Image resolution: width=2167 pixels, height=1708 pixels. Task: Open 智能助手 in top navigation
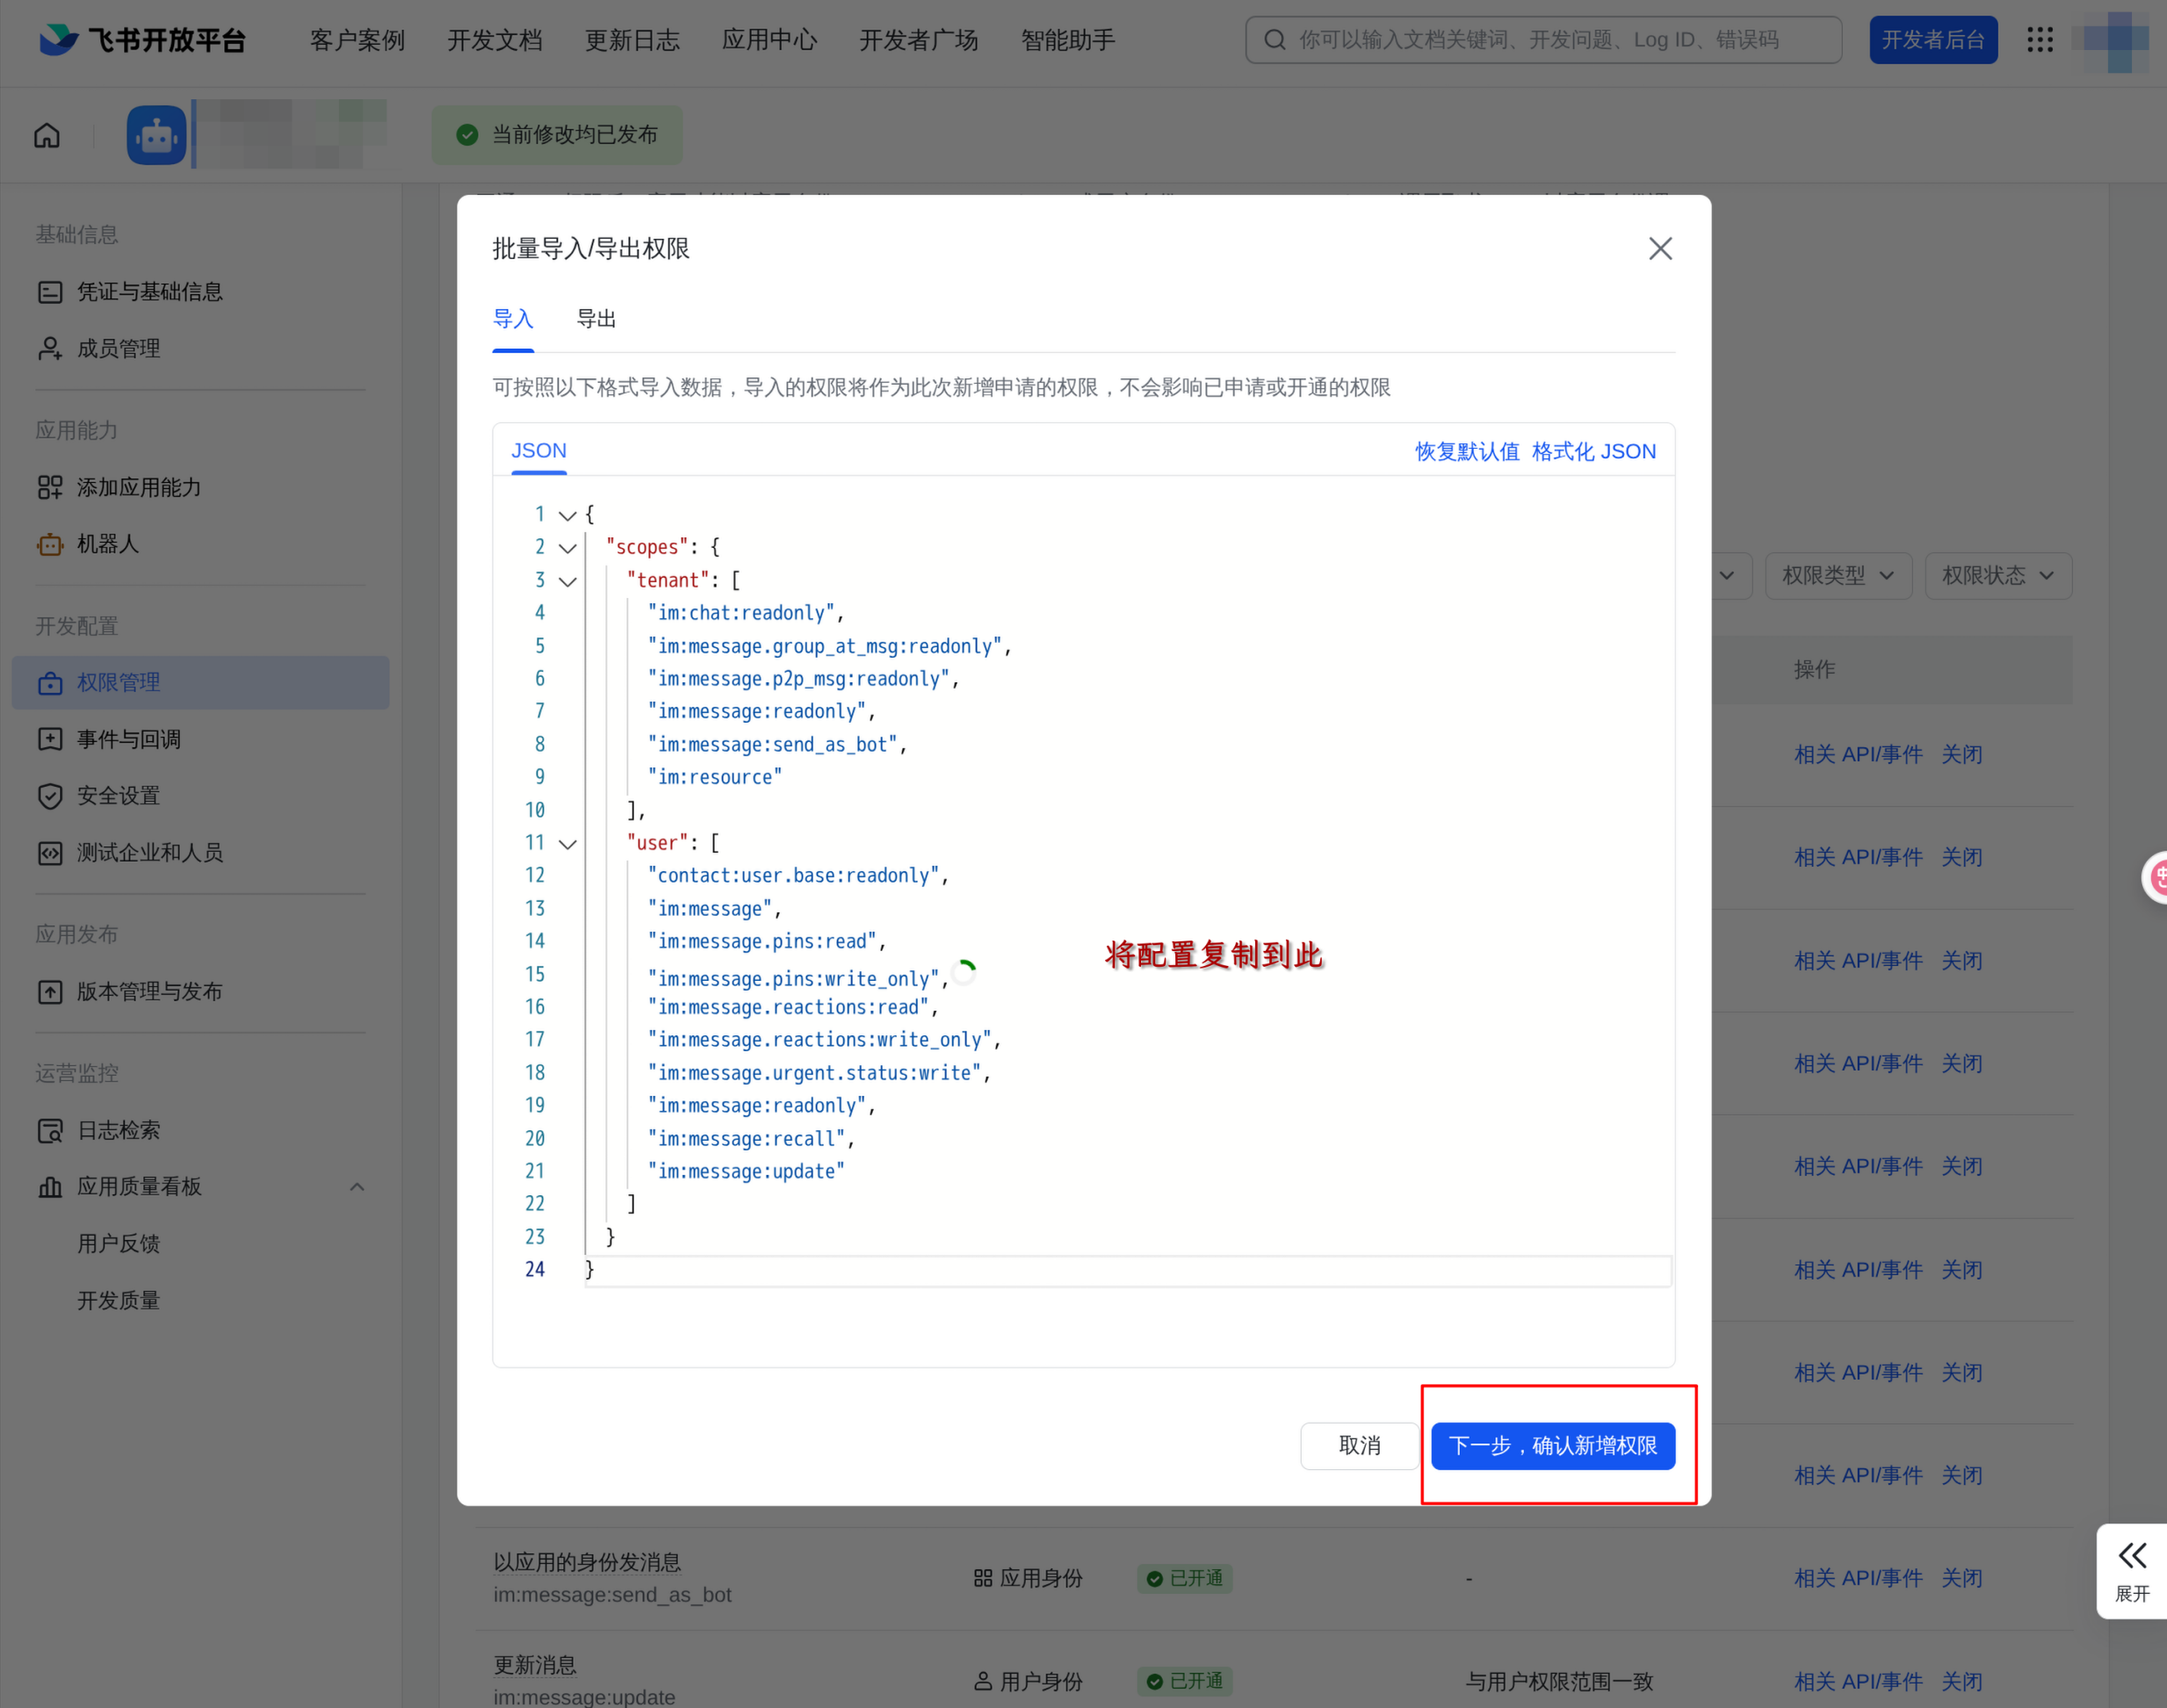tap(1068, 40)
